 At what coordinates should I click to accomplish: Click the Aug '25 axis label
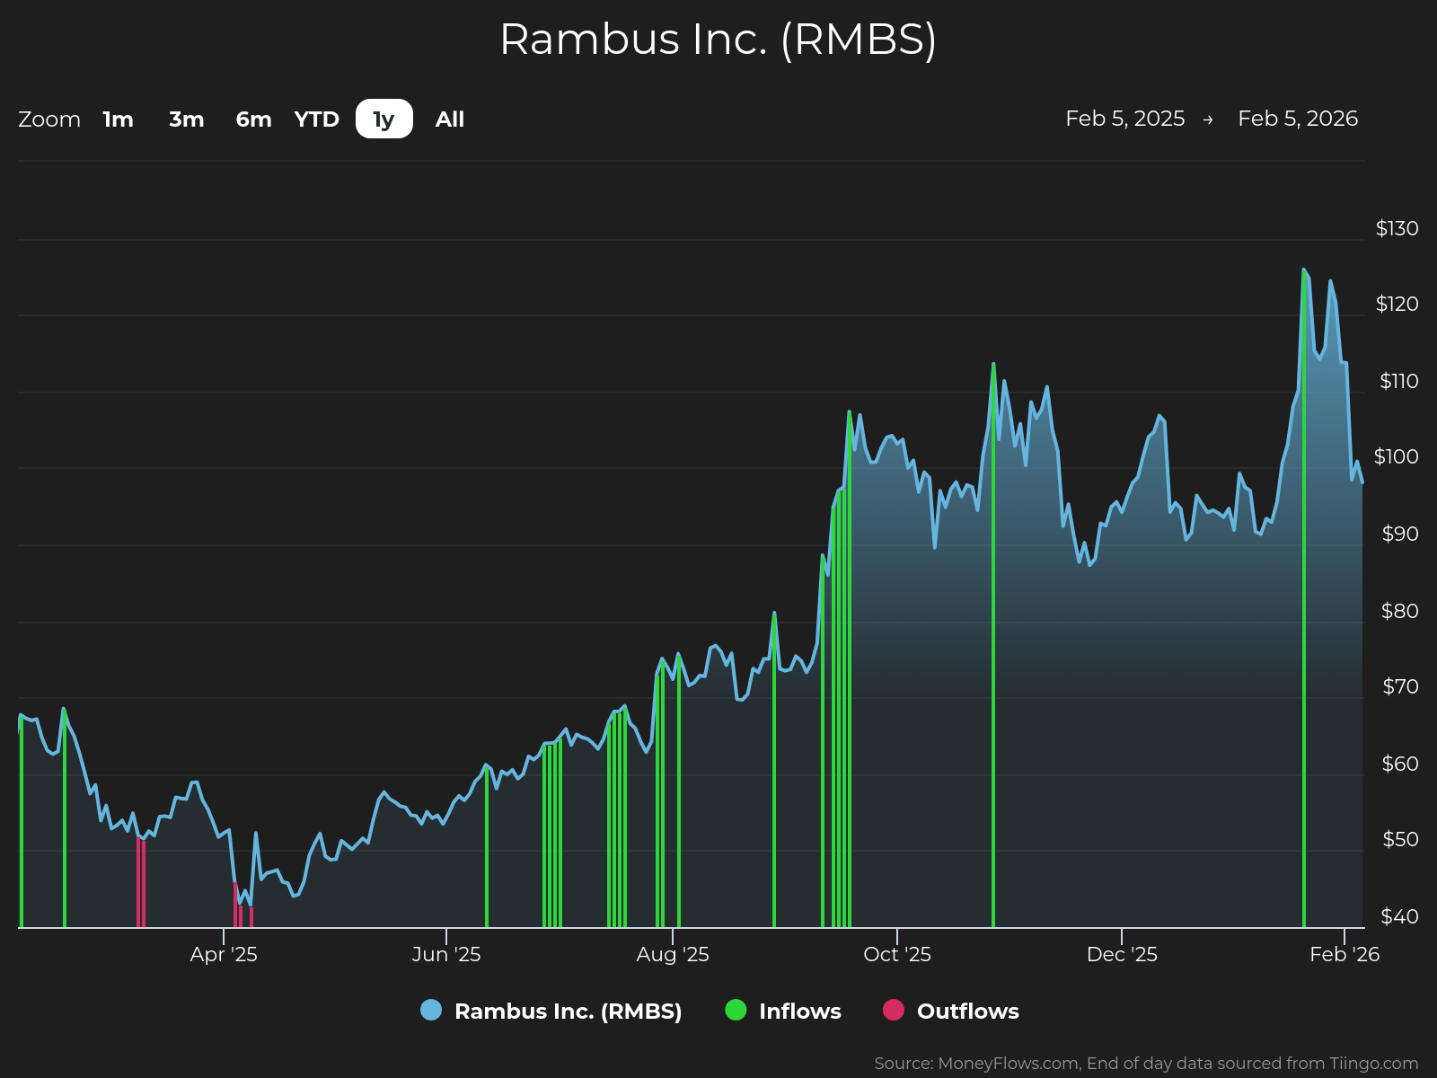[x=673, y=954]
